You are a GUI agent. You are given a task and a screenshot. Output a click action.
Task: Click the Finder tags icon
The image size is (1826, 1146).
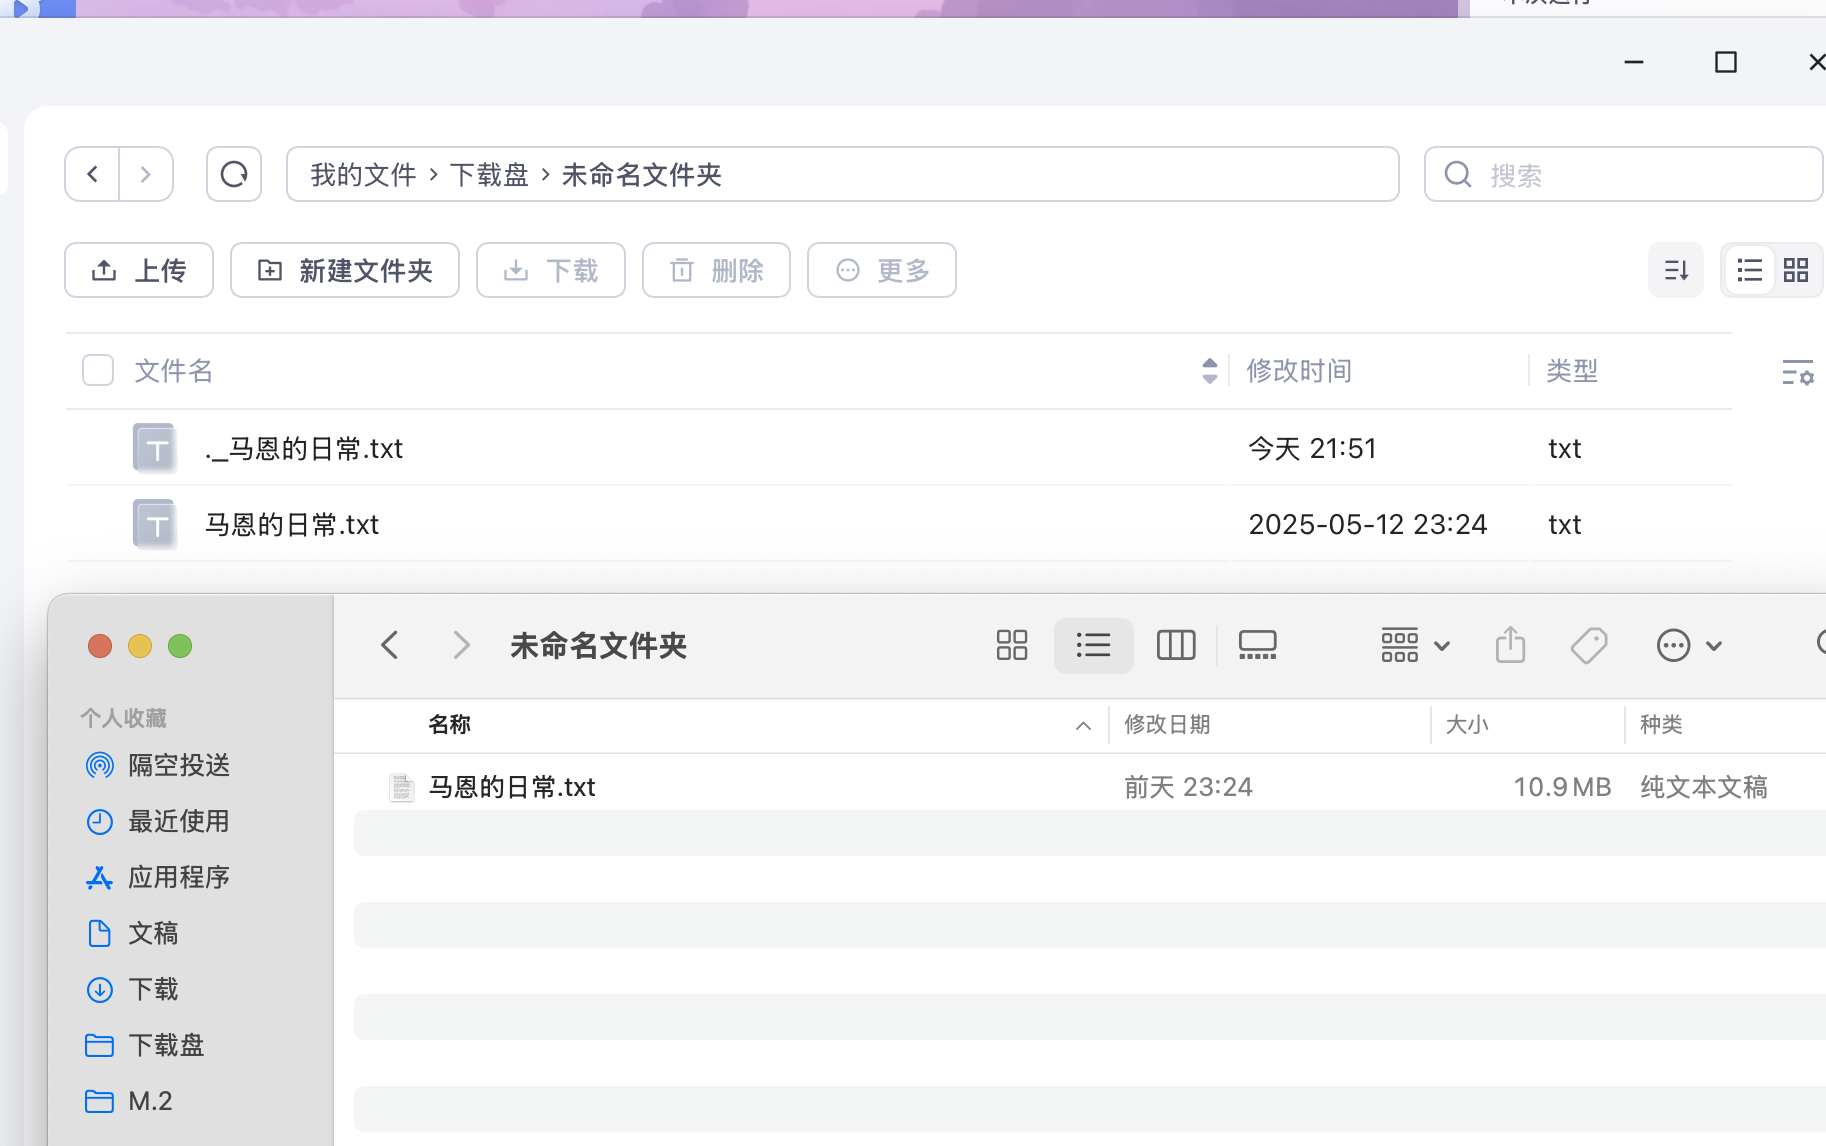coord(1589,645)
